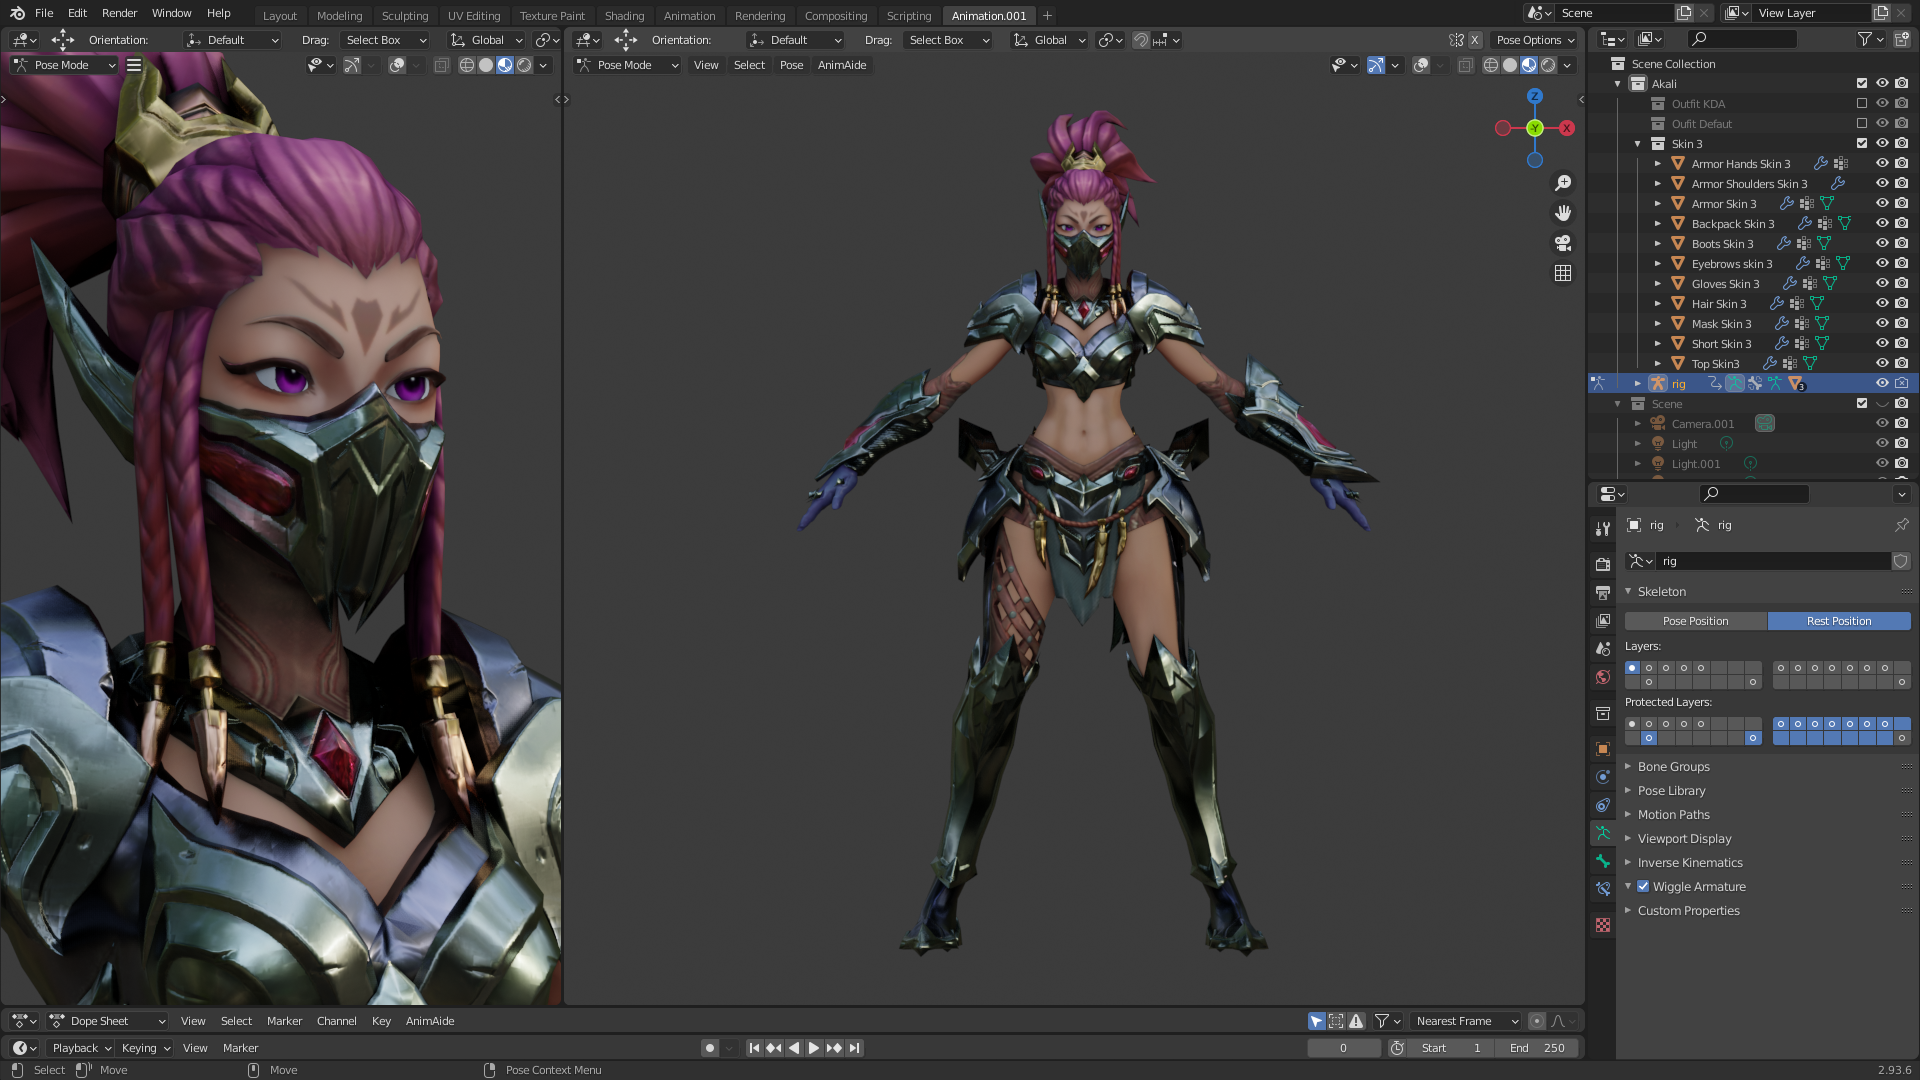
Task: Open the Bone properties tab
Action: click(x=1603, y=861)
